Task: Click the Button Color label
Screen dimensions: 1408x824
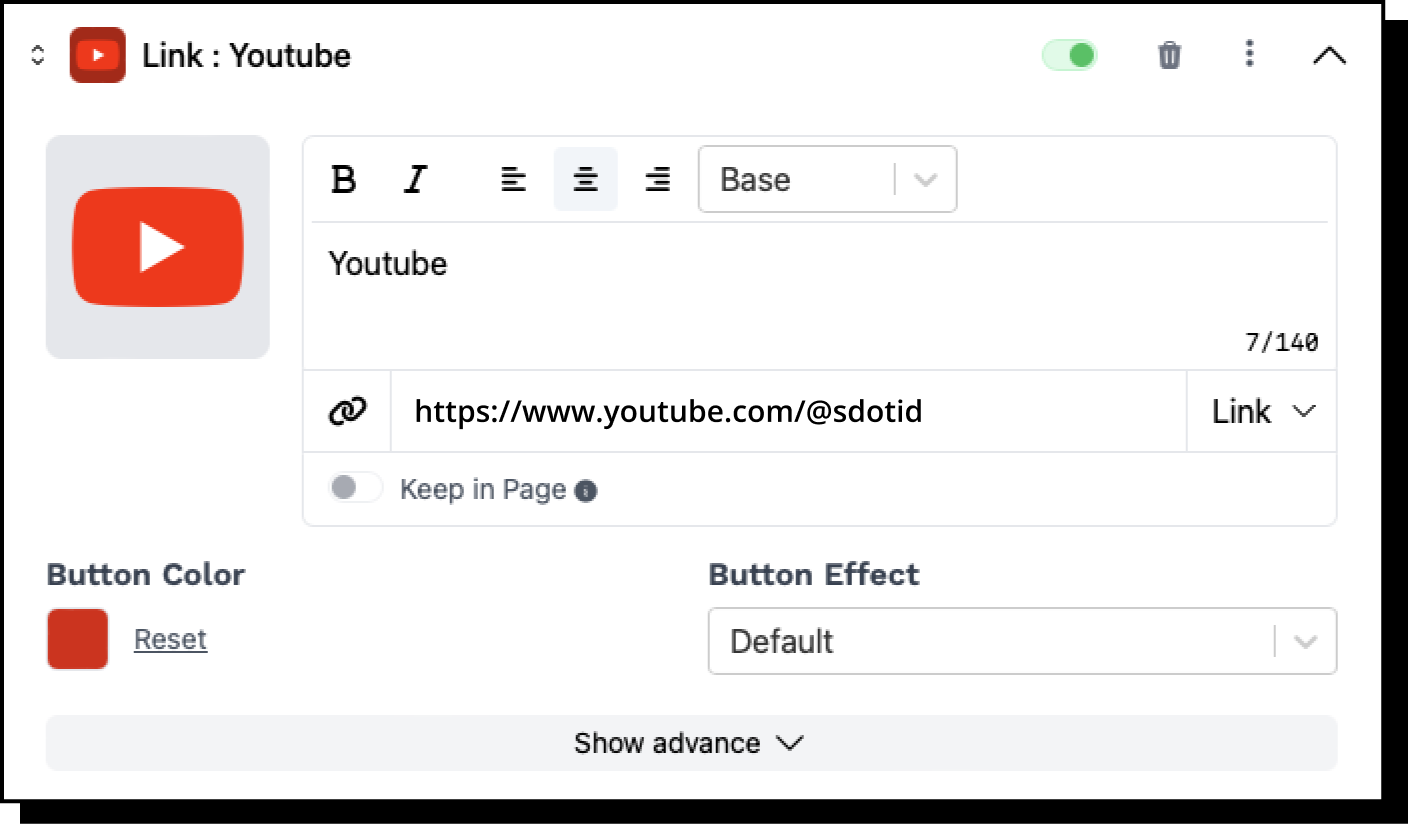Action: [x=146, y=575]
